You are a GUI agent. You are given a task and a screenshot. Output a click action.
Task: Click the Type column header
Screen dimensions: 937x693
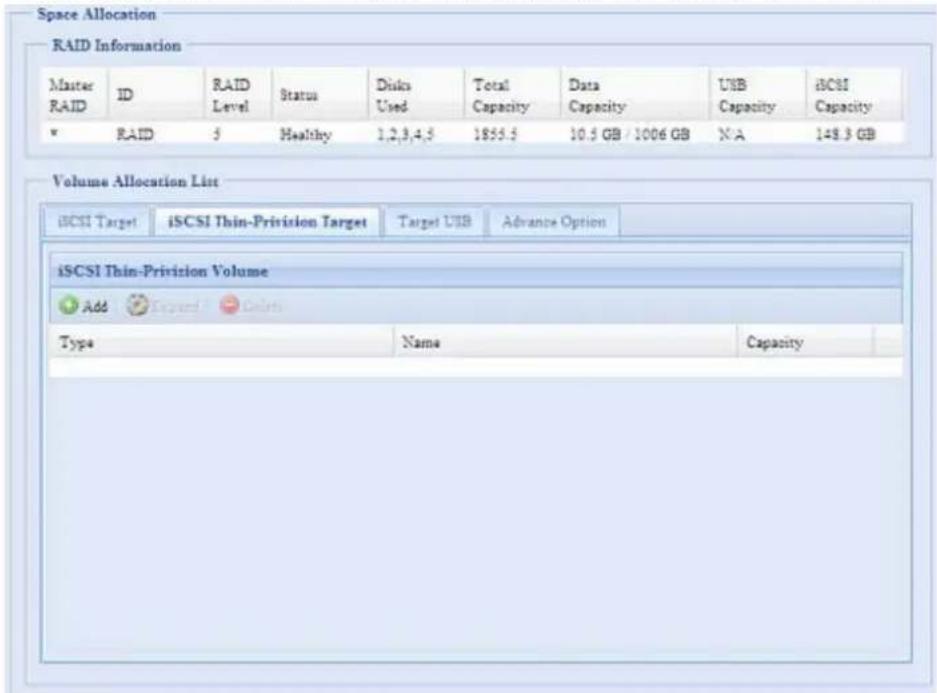tap(222, 342)
